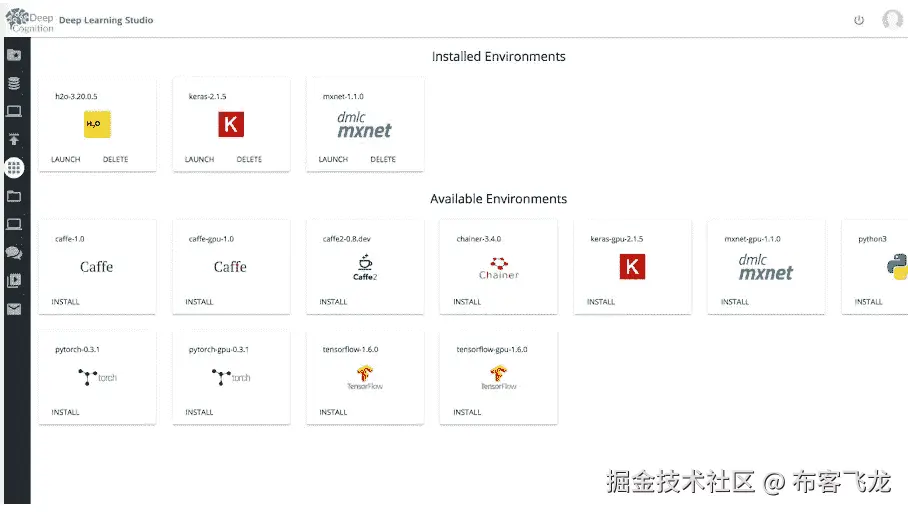Click the Python logo on python3 card
This screenshot has width=908, height=512.
tap(898, 266)
